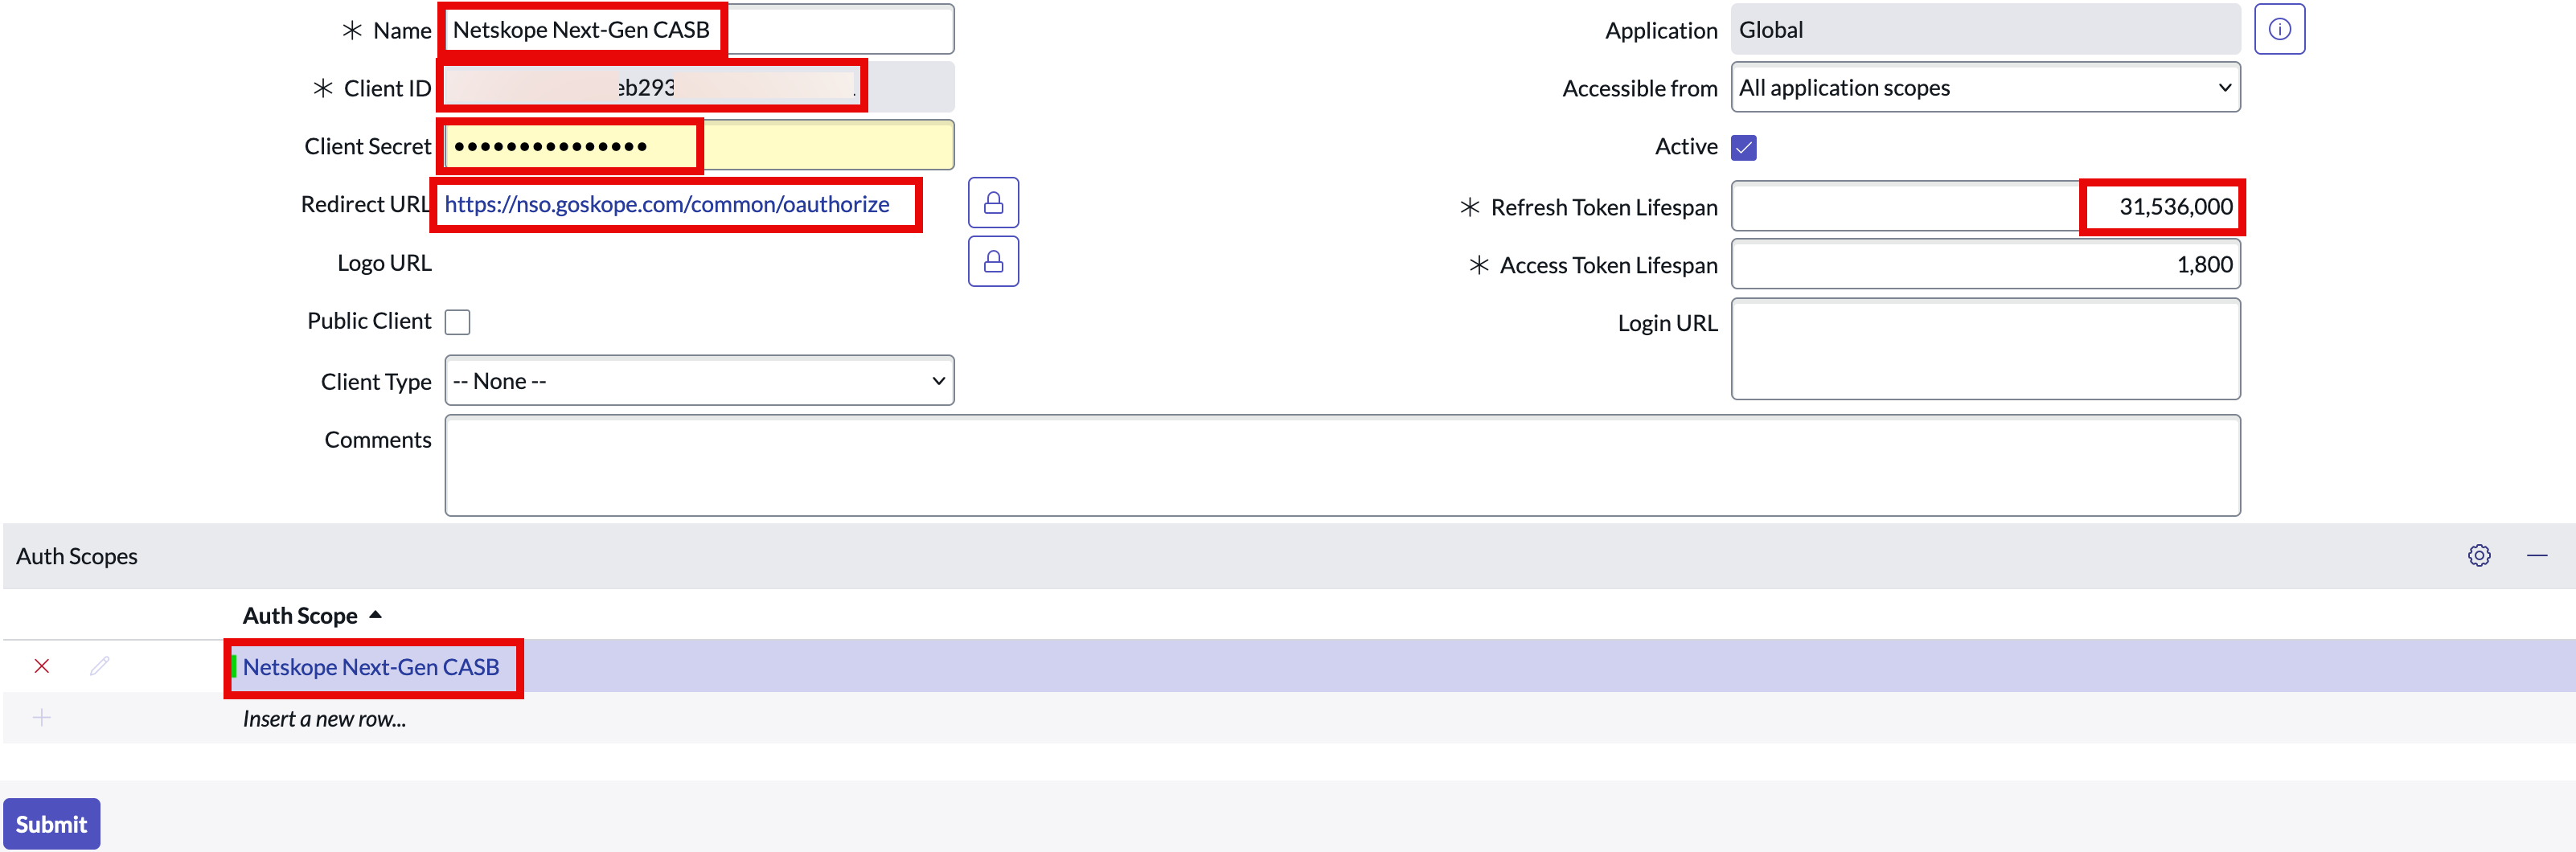Edit the Netskope Next-Gen CASB scope row

coord(99,666)
